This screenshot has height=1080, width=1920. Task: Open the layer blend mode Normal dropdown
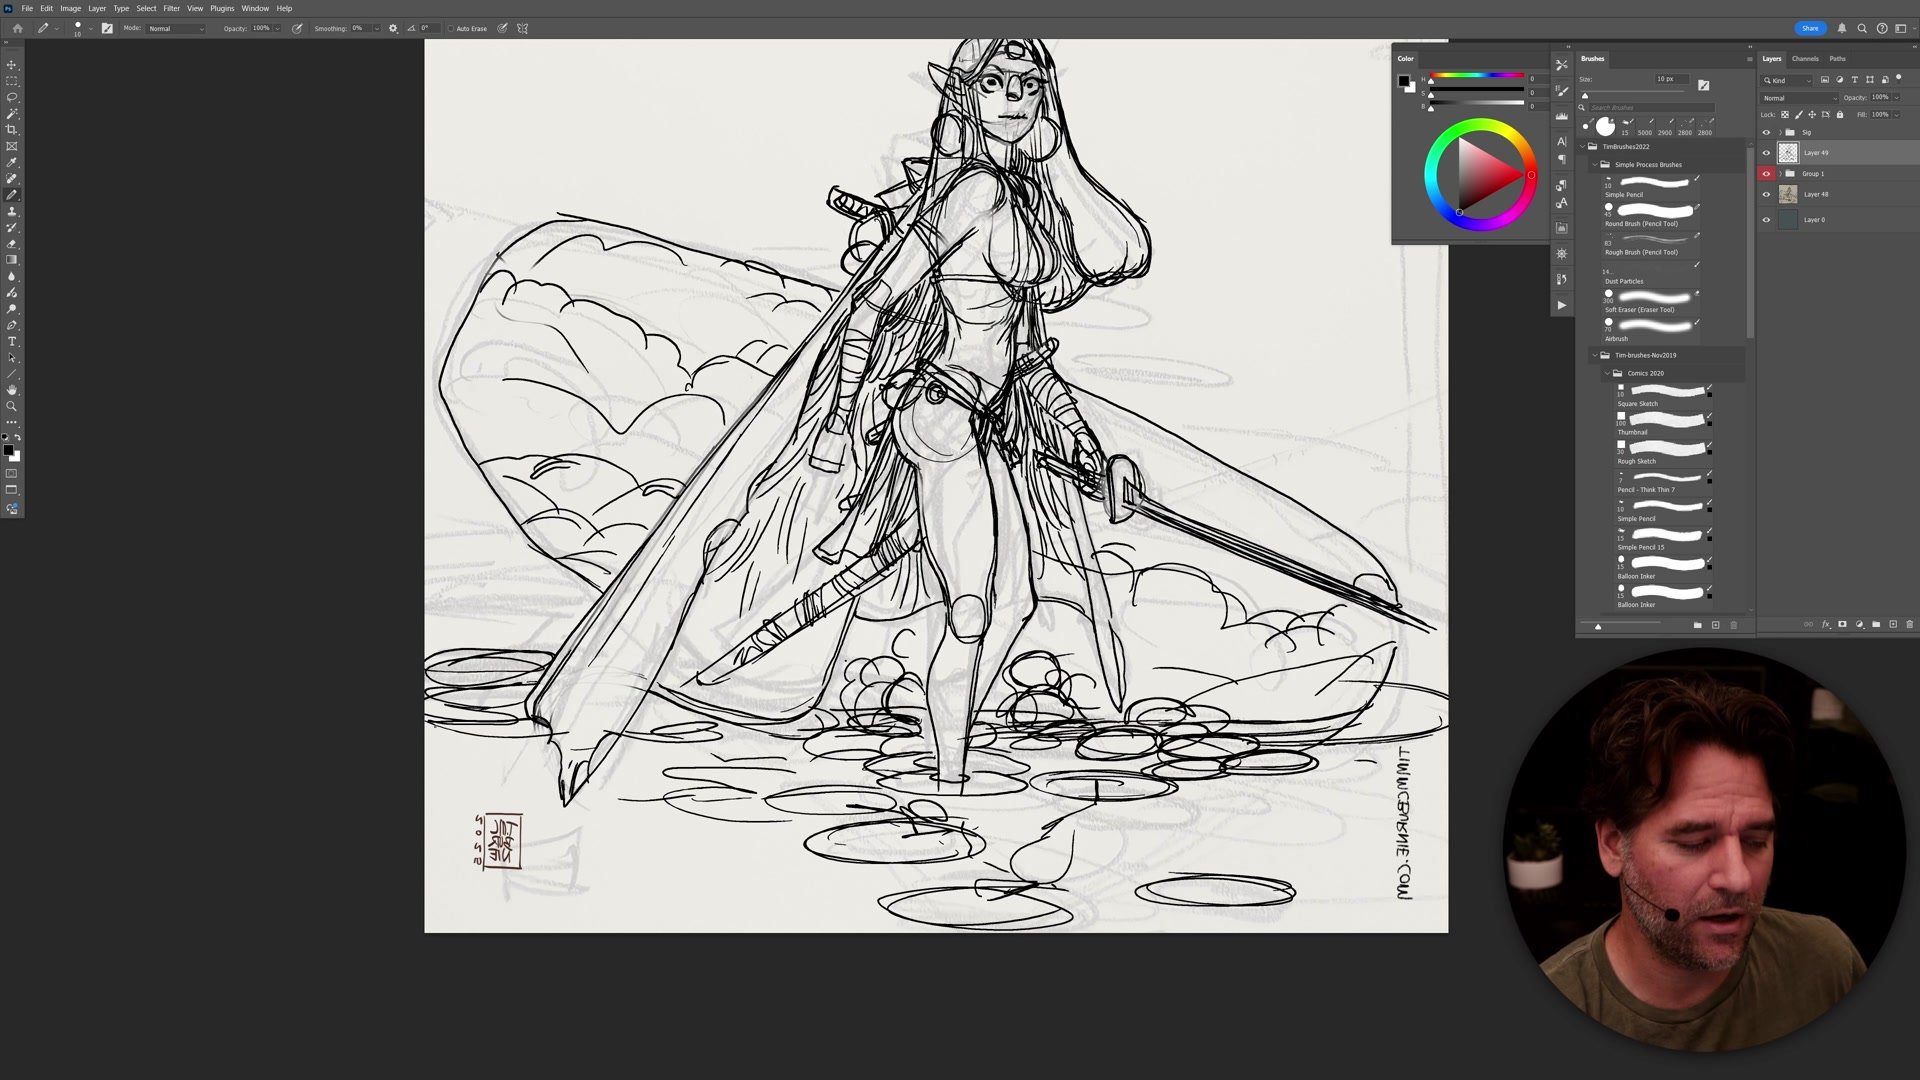pyautogui.click(x=1798, y=98)
